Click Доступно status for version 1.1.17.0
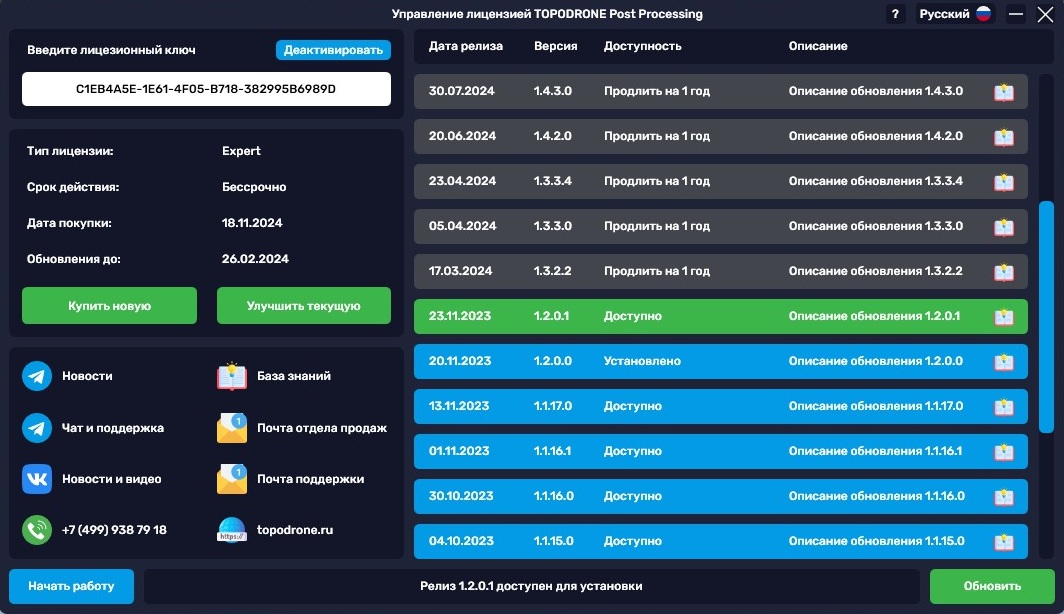Viewport: 1064px width, 614px height. coord(633,406)
